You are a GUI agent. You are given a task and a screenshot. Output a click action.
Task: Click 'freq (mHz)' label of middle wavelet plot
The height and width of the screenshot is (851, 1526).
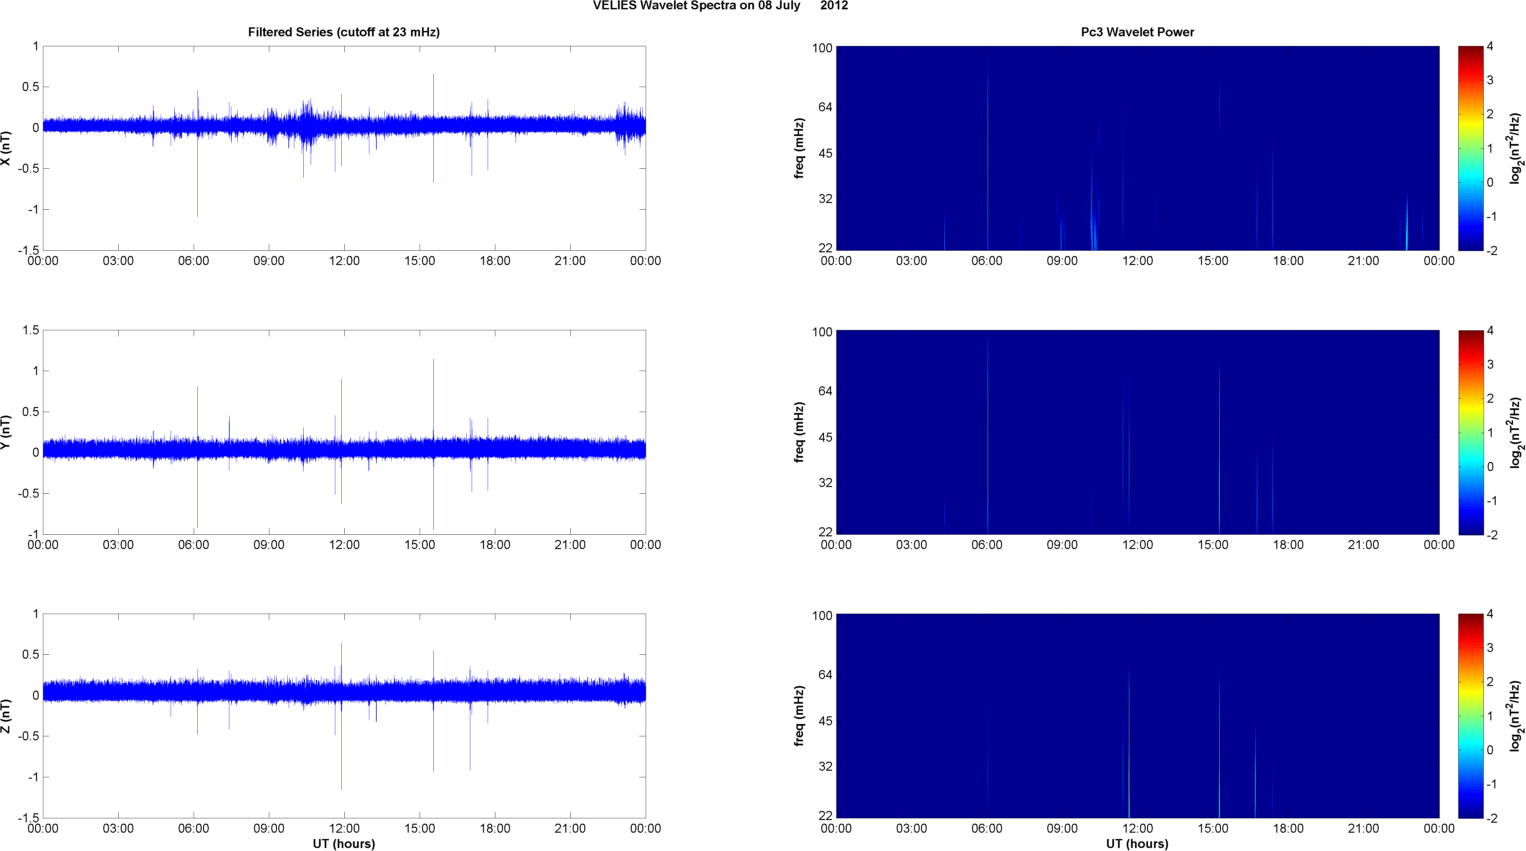(799, 432)
